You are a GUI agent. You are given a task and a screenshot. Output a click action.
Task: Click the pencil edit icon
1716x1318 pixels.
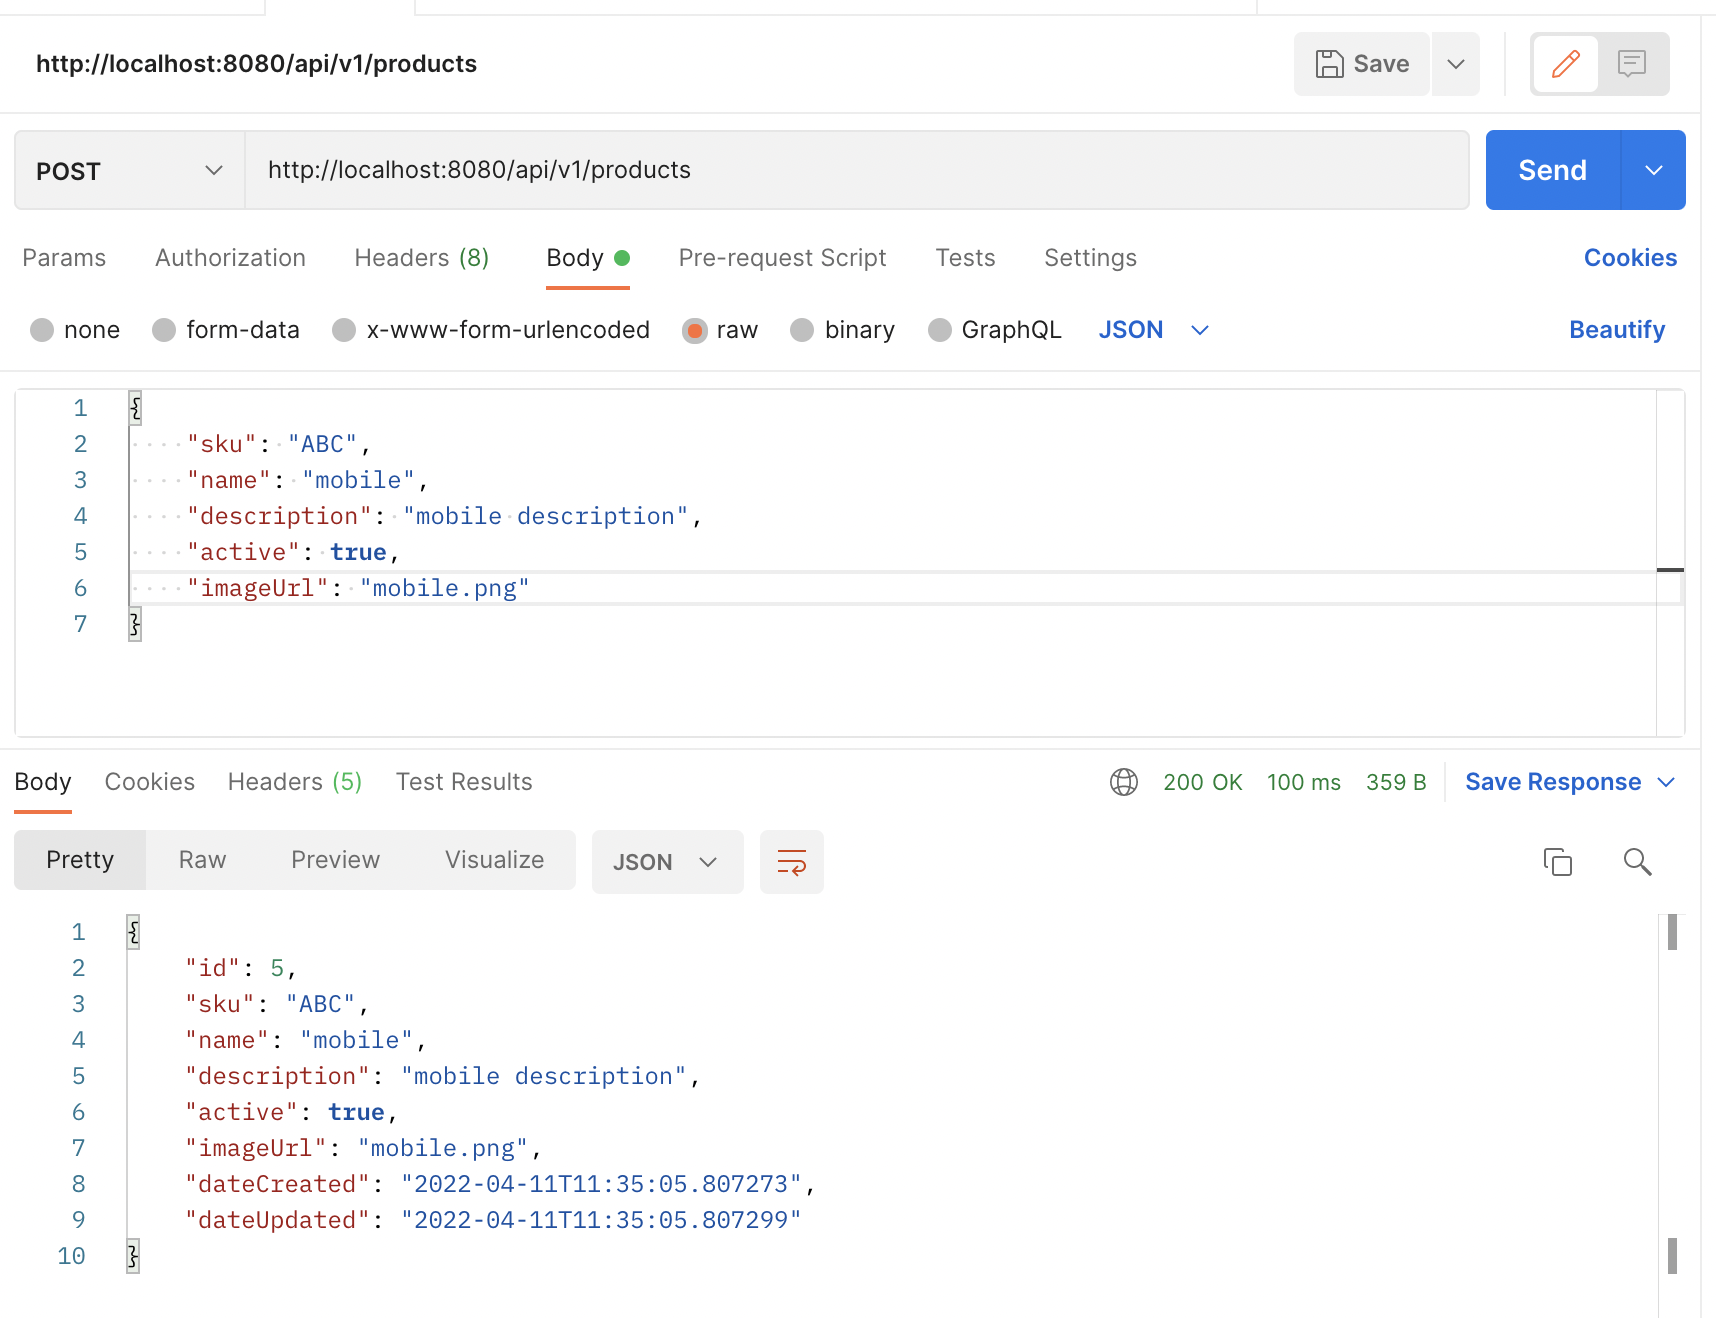tap(1565, 64)
